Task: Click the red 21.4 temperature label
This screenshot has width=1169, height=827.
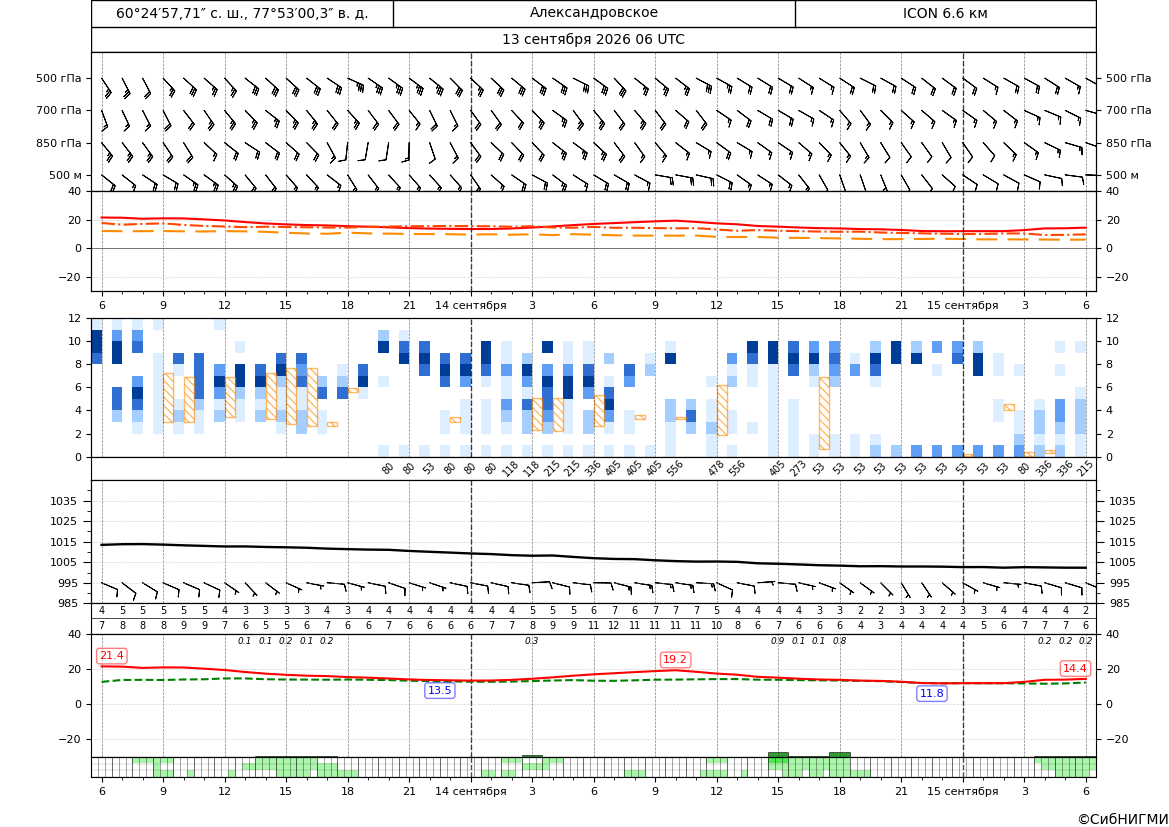Action: (x=112, y=655)
